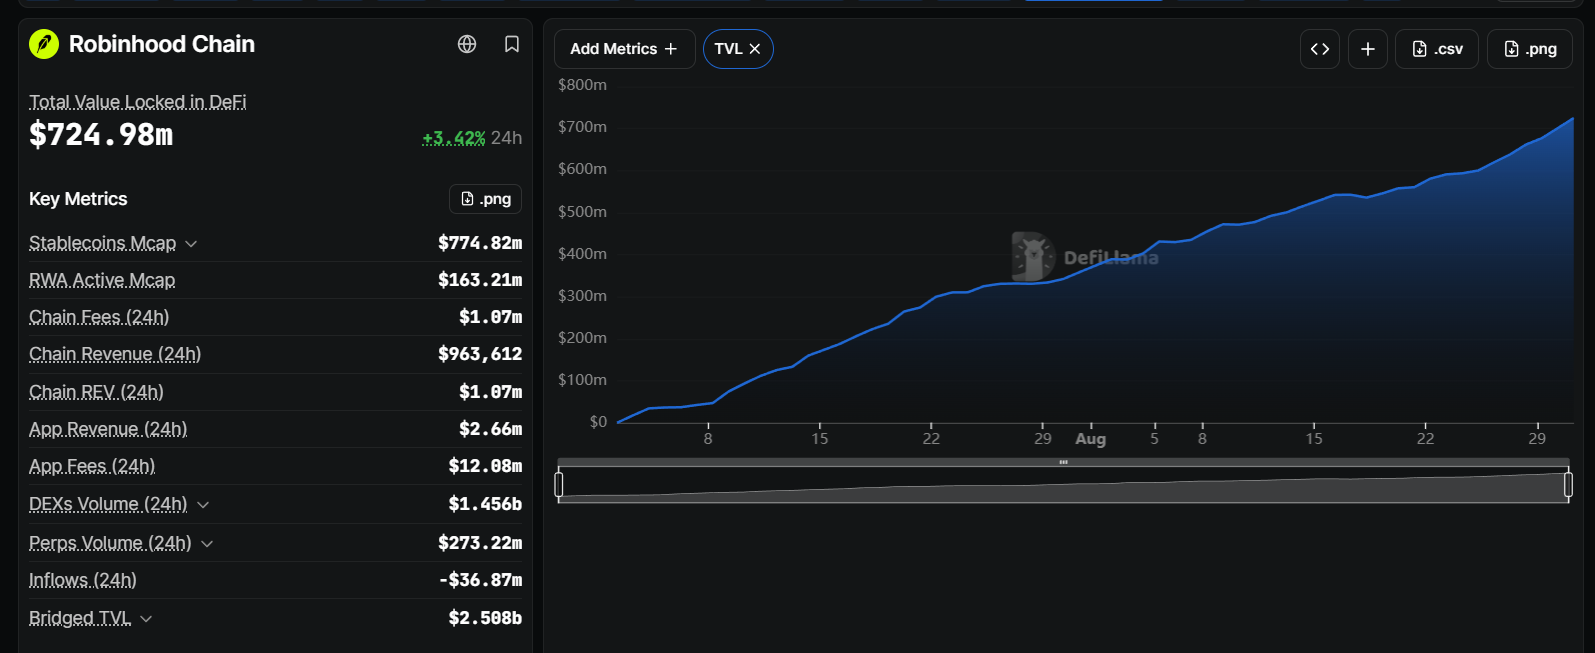Expand the DEXs Volume (24h) row
Viewport: 1595px width, 653px height.
coord(203,505)
